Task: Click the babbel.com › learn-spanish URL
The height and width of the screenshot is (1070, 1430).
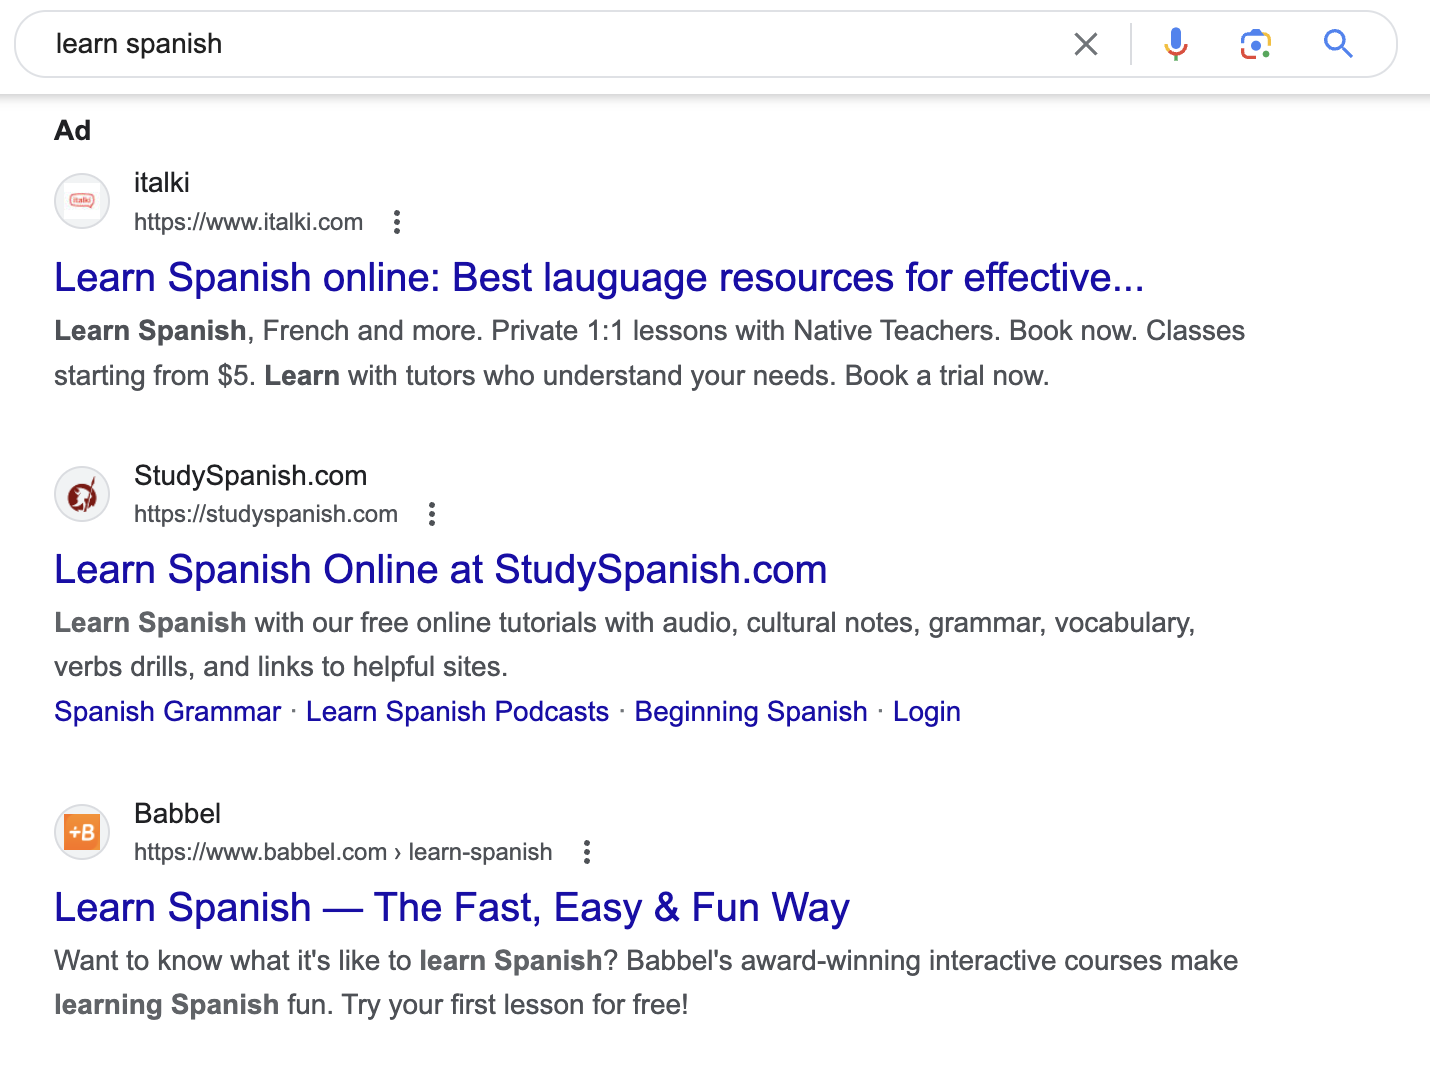Action: pos(343,852)
